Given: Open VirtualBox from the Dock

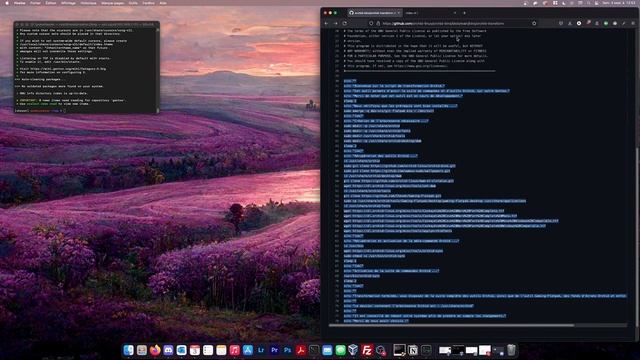Looking at the screenshot, I should [353, 350].
